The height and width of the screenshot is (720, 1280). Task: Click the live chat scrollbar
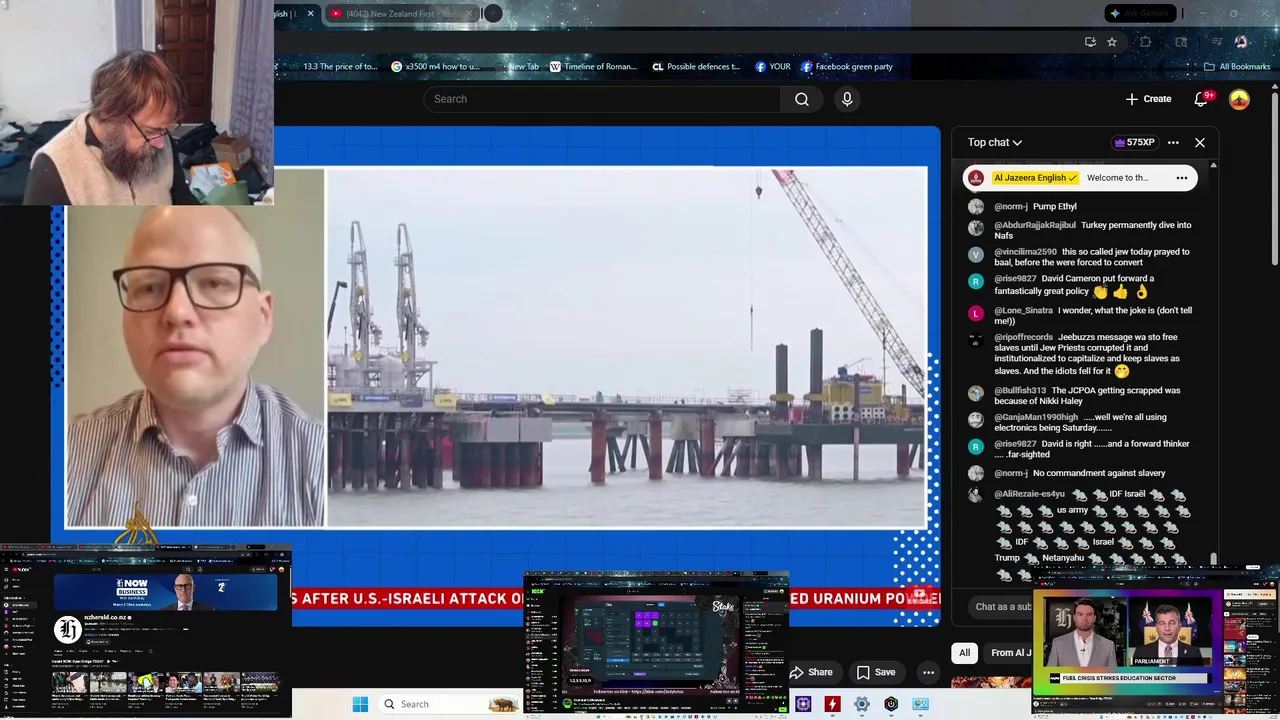pos(1214,558)
